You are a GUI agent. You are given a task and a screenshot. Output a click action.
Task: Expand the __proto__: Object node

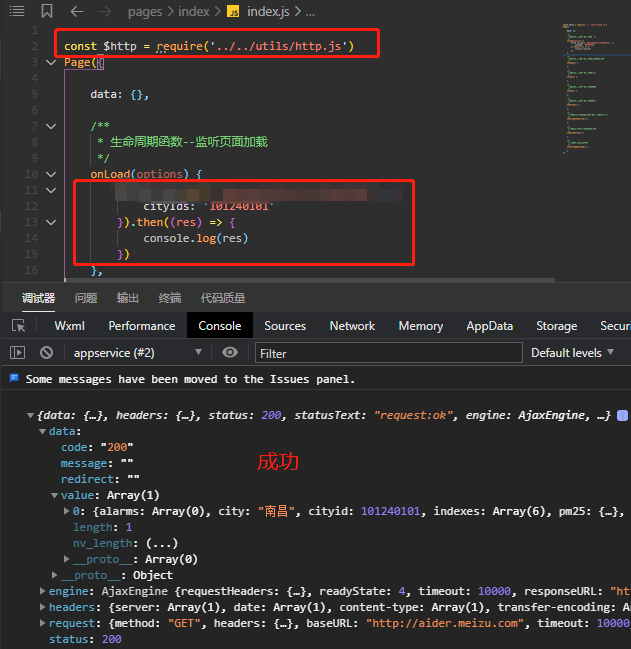point(54,575)
